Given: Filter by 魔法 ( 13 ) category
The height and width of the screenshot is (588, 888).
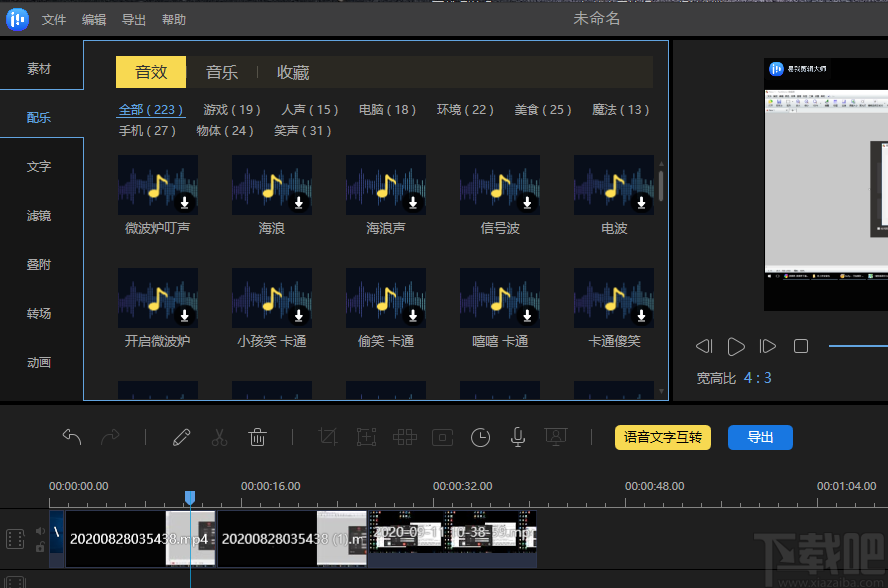Looking at the screenshot, I should coord(620,109).
